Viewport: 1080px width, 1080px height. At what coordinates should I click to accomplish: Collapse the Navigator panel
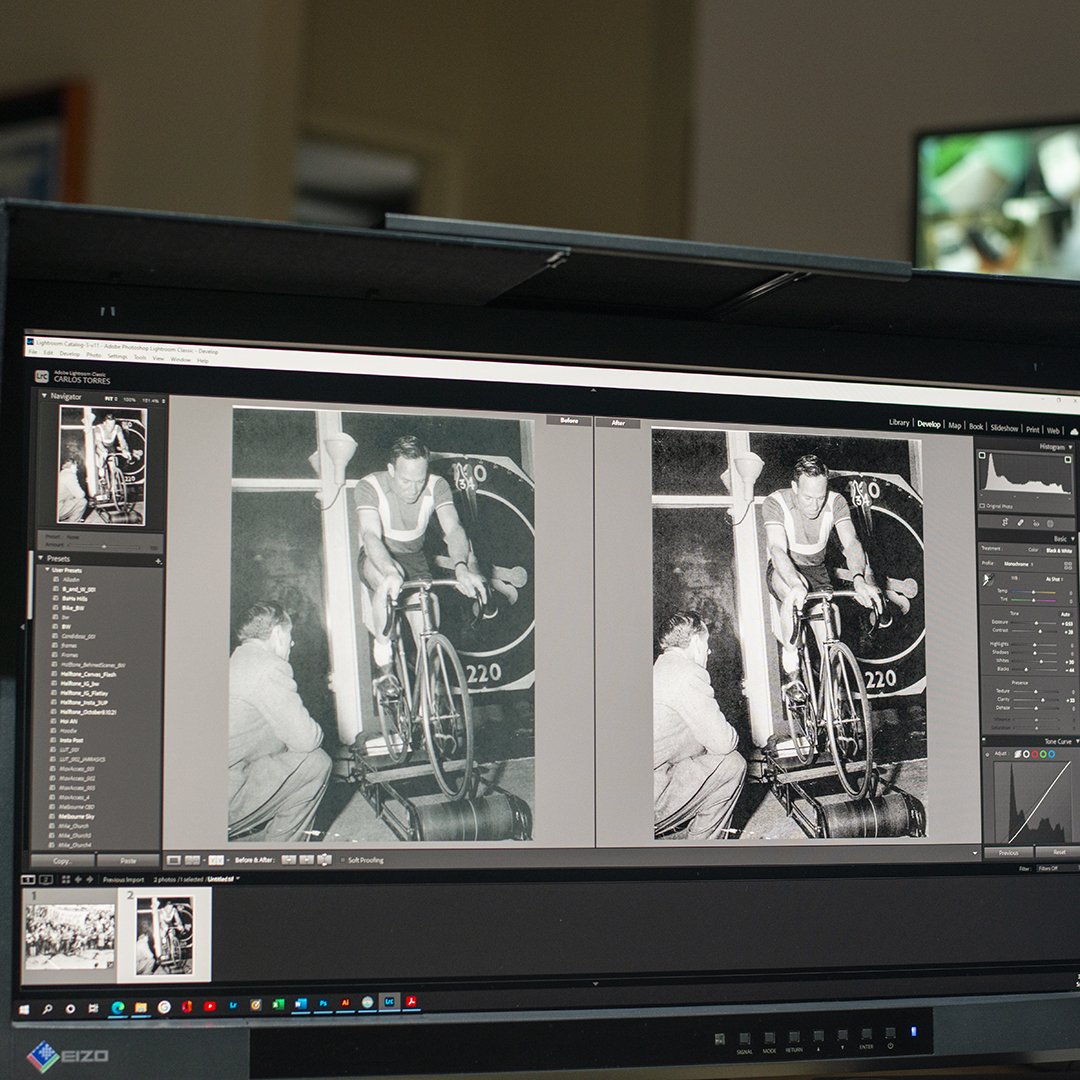point(44,396)
